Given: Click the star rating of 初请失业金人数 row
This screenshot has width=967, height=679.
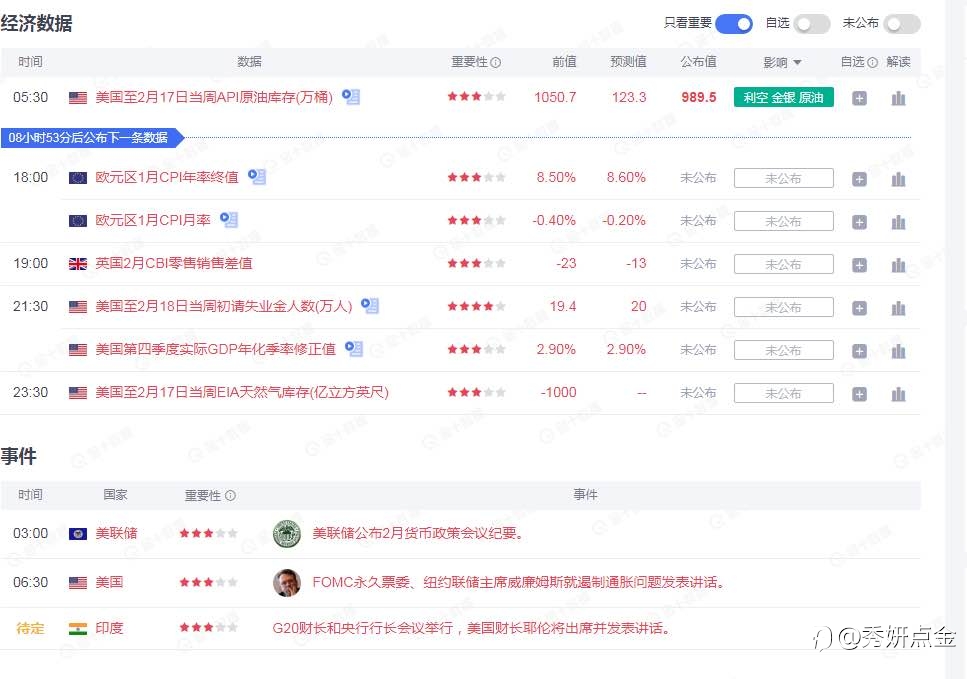Looking at the screenshot, I should [477, 306].
